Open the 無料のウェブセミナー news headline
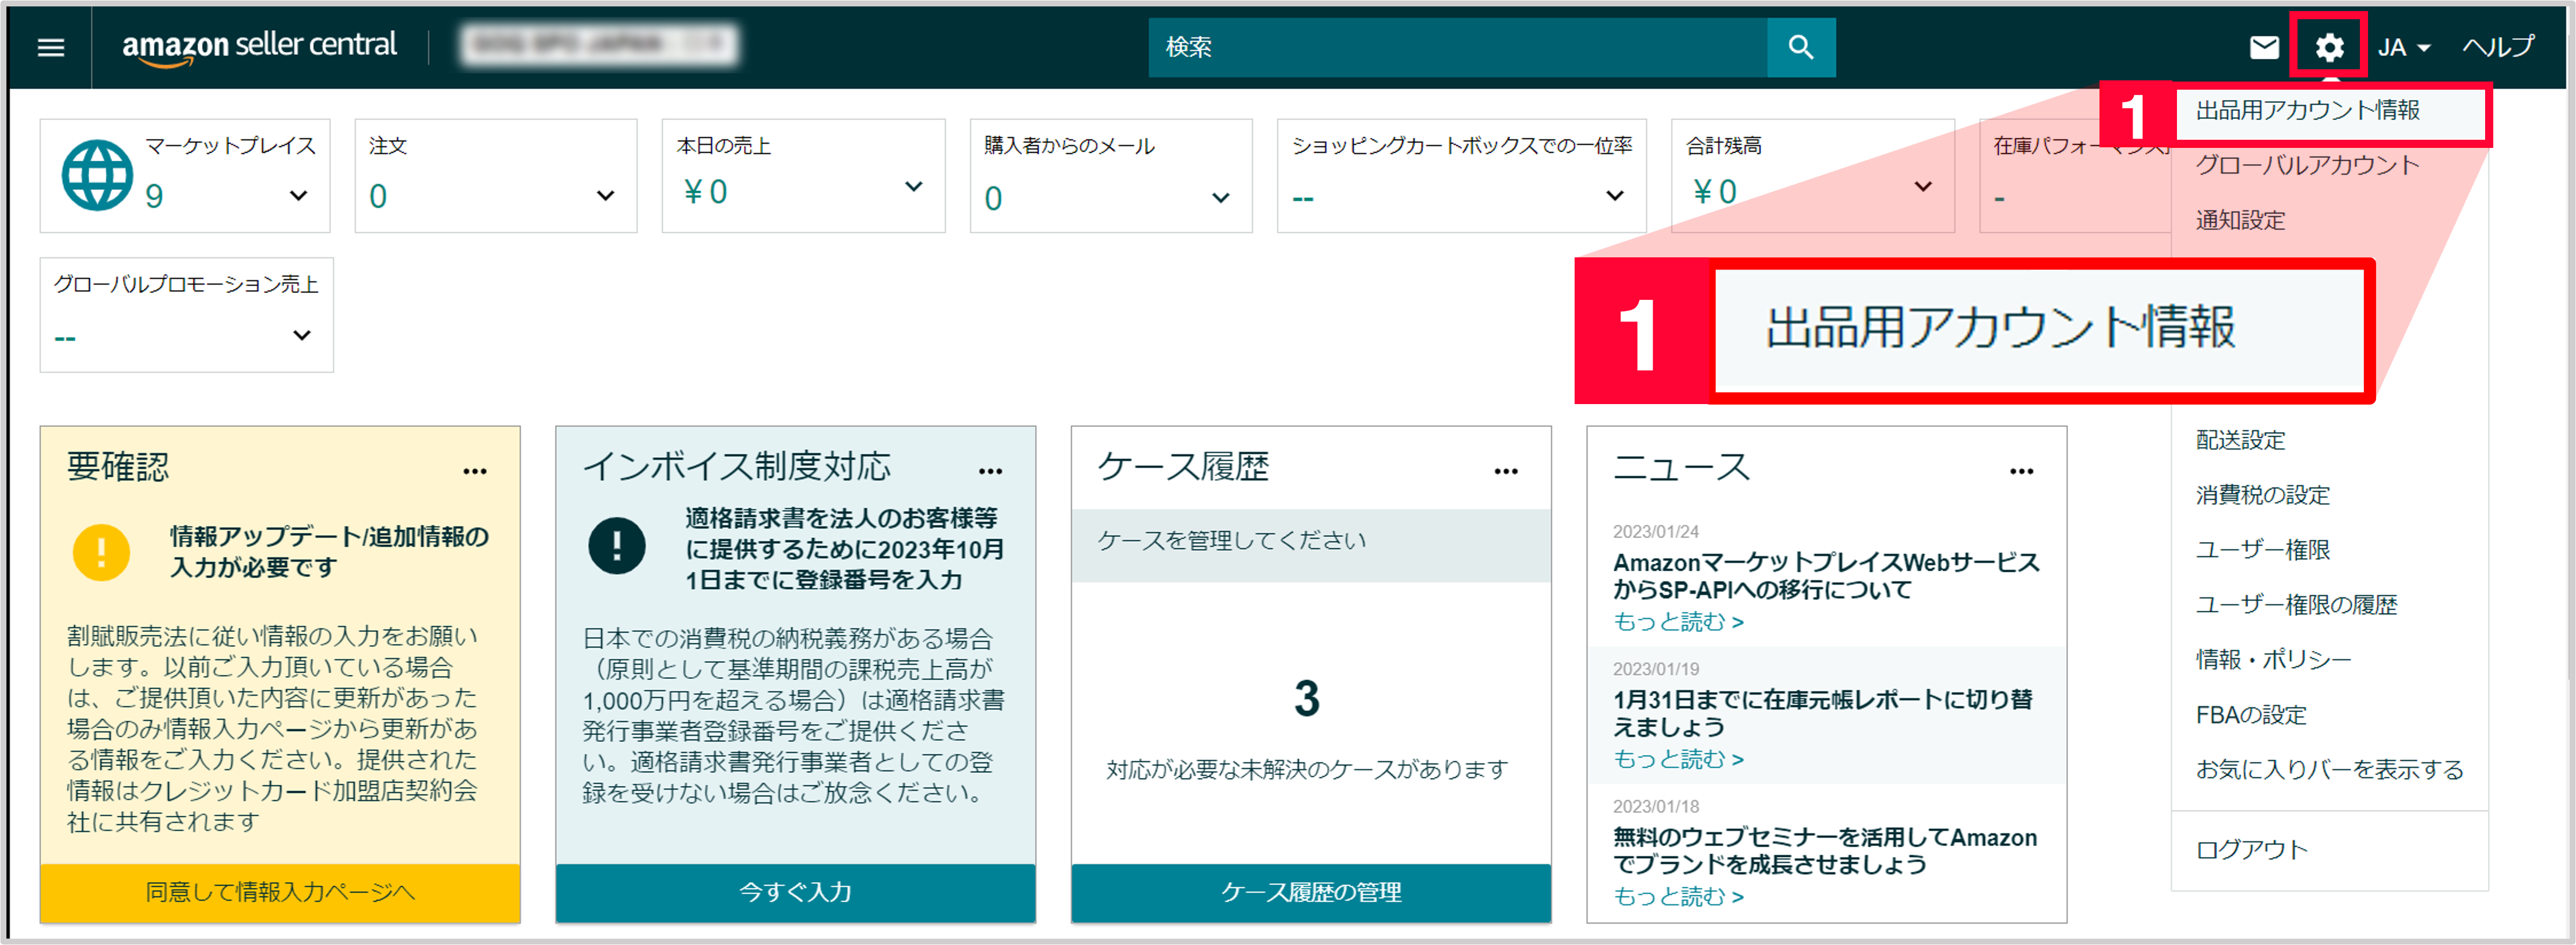Viewport: 2576px width, 945px height. tap(1824, 850)
